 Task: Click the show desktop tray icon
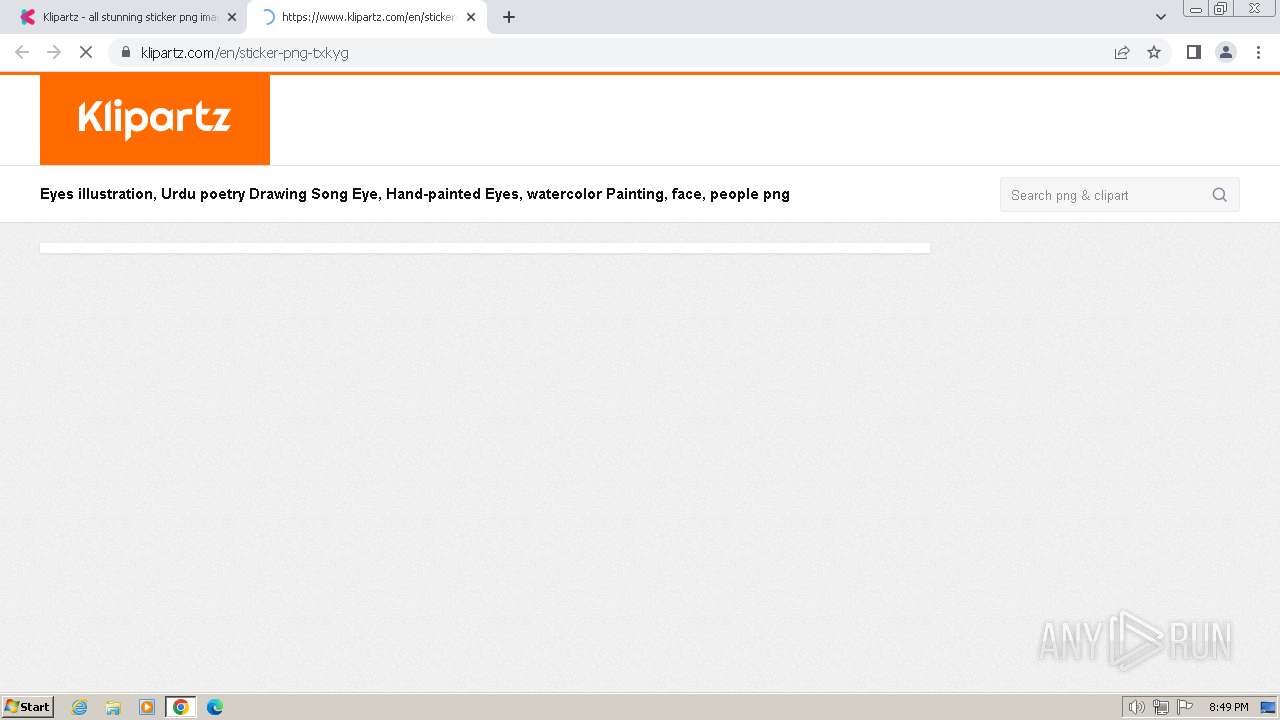(x=1268, y=707)
